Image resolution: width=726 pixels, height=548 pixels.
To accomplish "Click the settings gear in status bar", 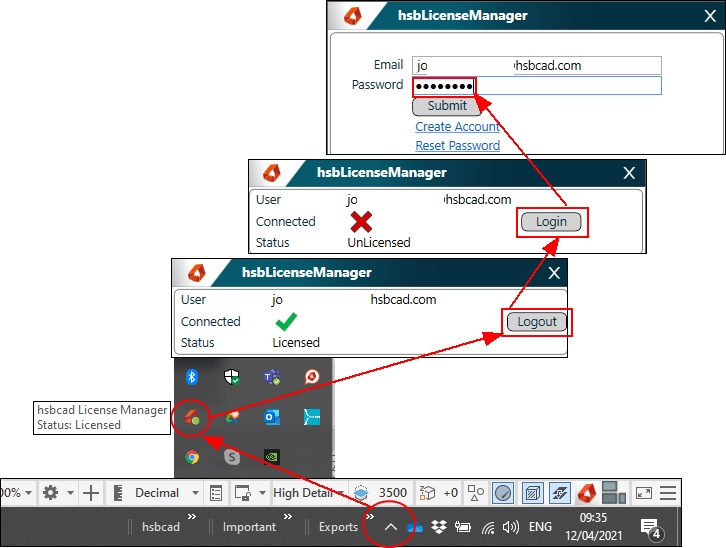I will tap(50, 493).
